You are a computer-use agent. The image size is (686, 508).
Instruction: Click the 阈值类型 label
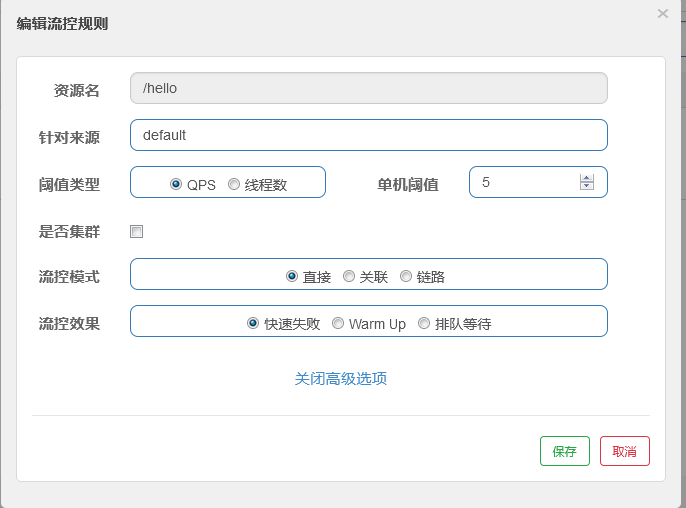point(70,185)
